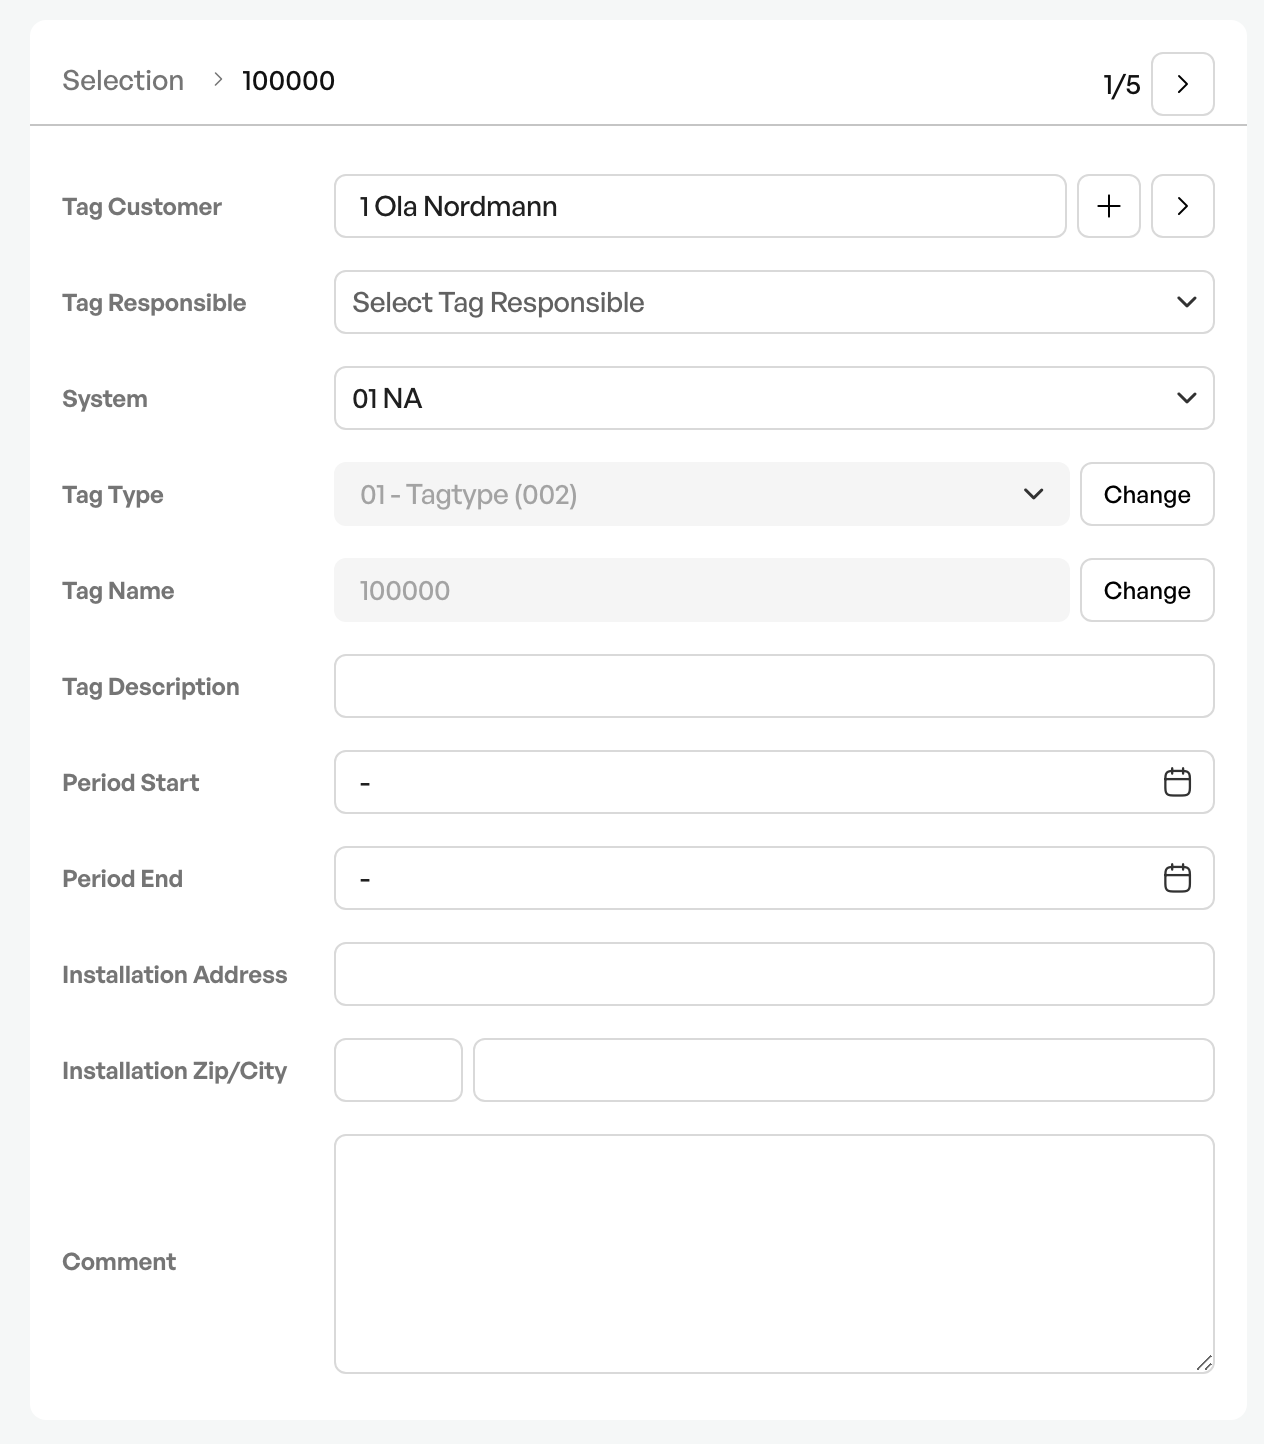Image resolution: width=1264 pixels, height=1444 pixels.
Task: Click the Tag Name label
Action: [118, 591]
